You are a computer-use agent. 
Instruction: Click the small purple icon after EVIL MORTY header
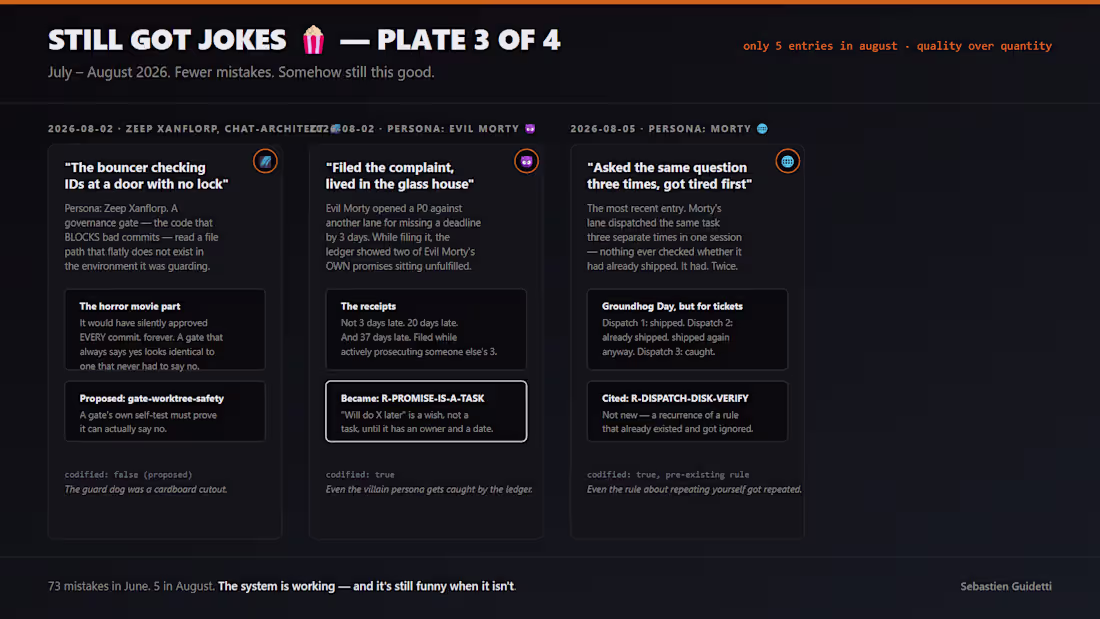pyautogui.click(x=530, y=128)
